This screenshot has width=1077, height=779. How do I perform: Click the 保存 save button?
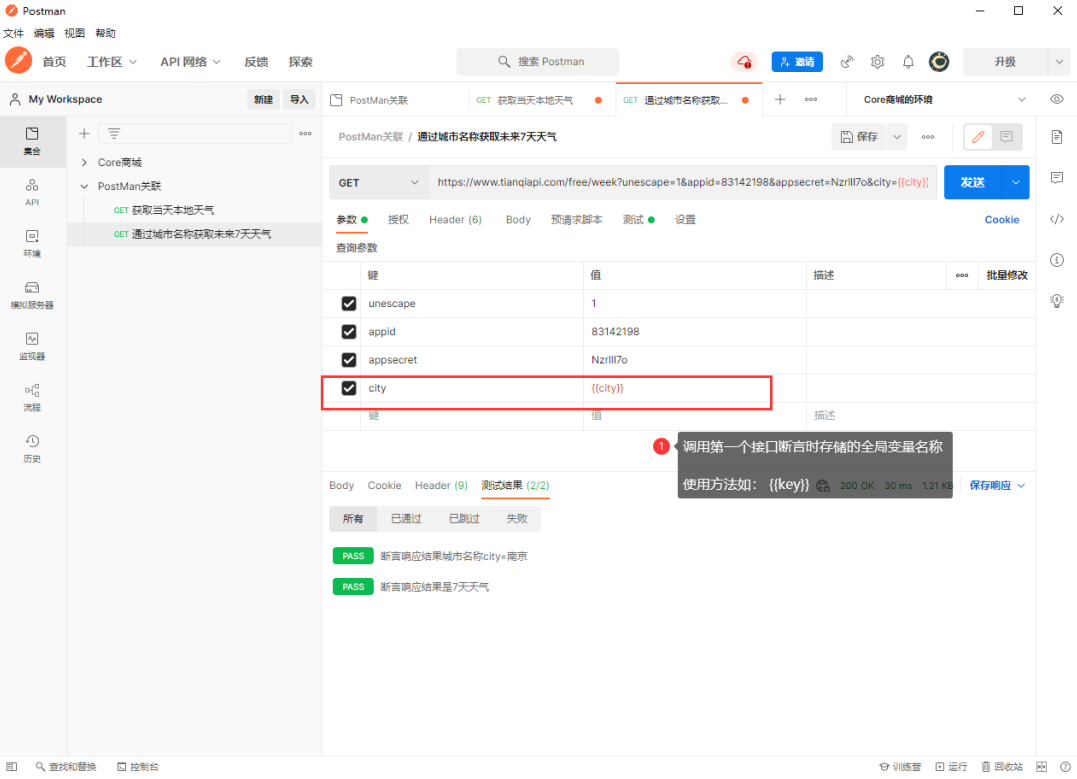tap(859, 137)
